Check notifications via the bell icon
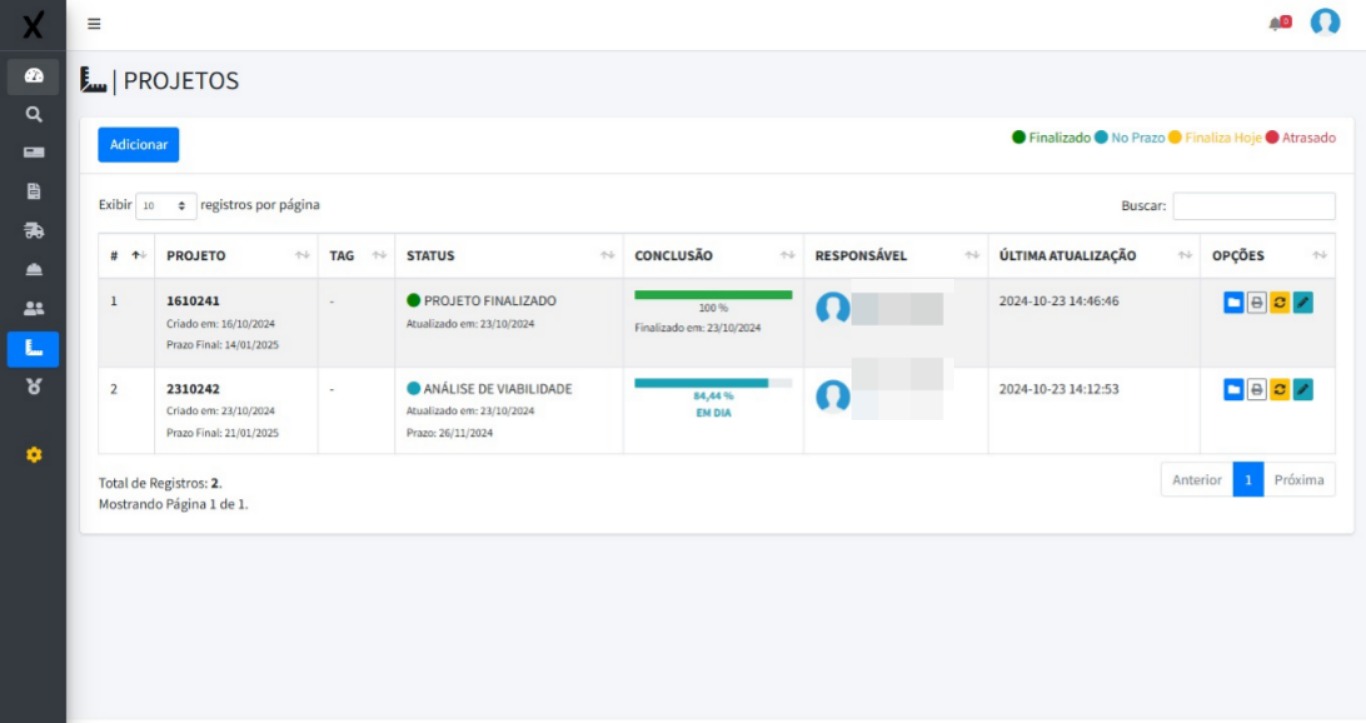1366x723 pixels. coord(1274,24)
